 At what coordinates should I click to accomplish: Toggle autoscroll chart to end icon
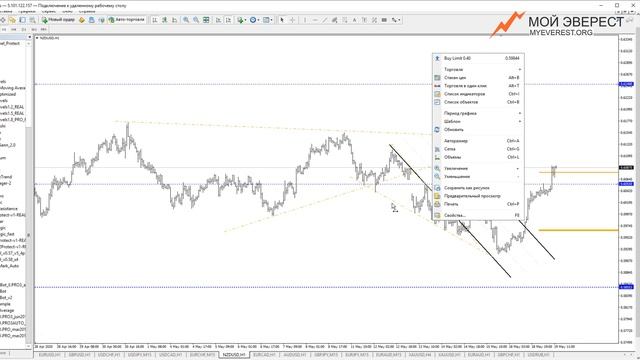218,20
